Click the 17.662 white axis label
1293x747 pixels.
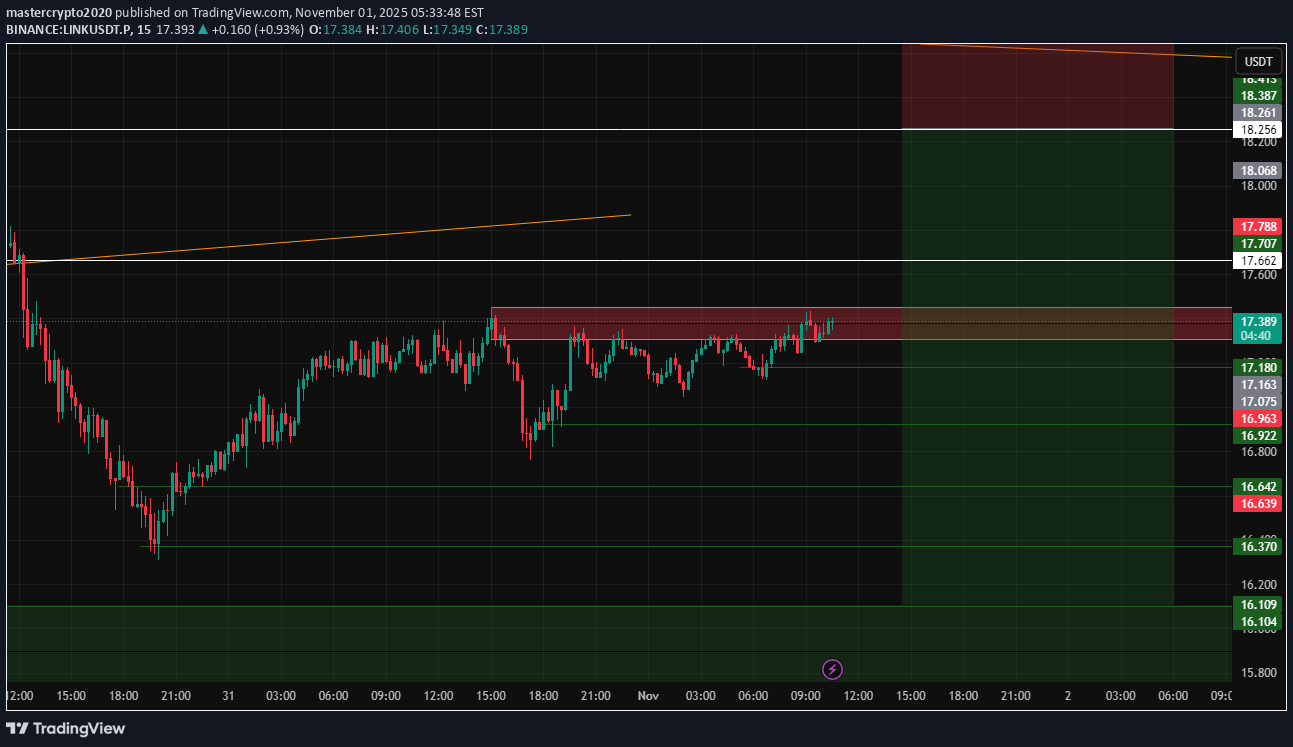[x=1256, y=261]
